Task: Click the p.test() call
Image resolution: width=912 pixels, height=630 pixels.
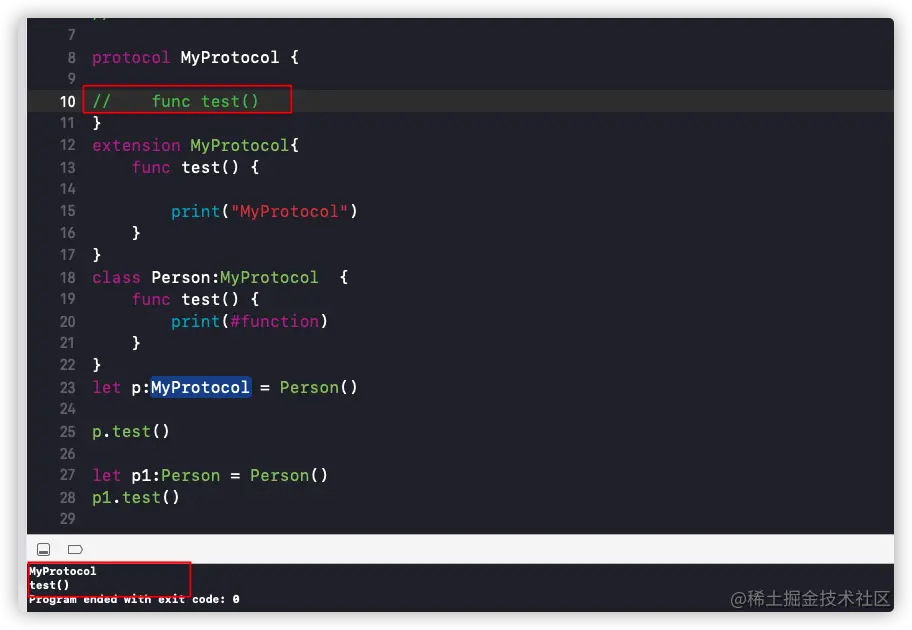Action: pyautogui.click(x=131, y=431)
